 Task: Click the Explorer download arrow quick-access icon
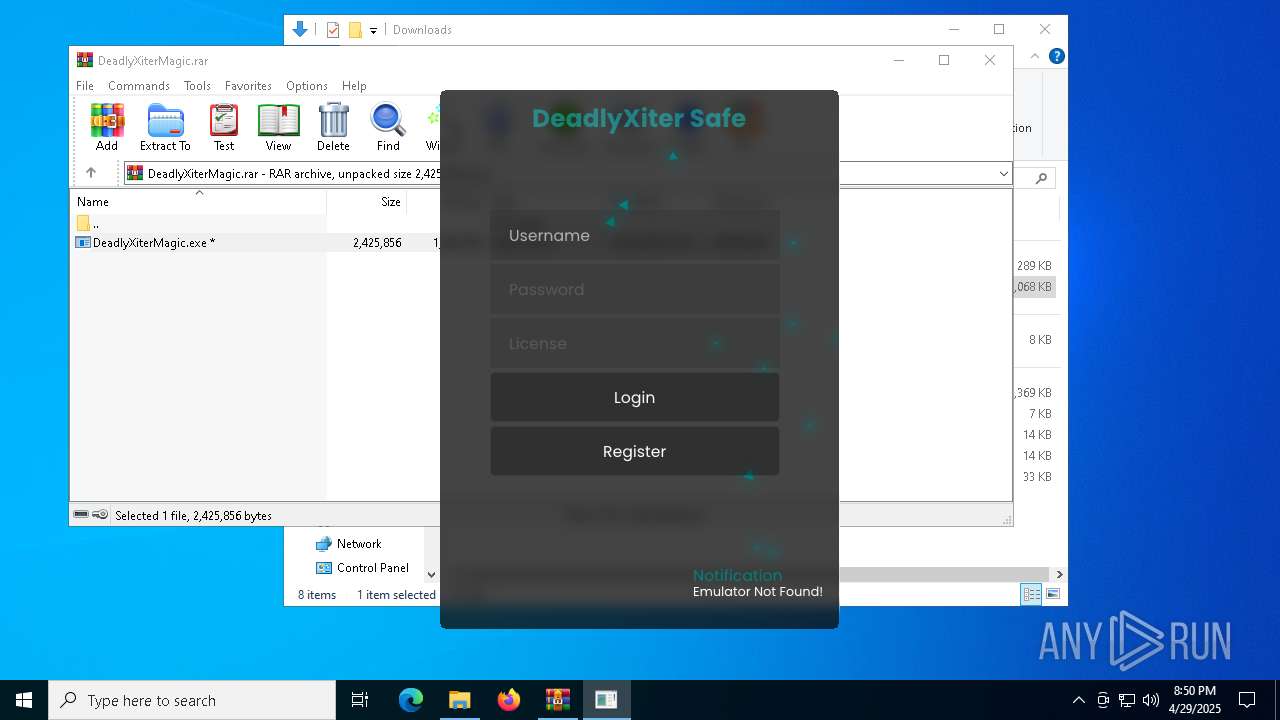point(300,30)
